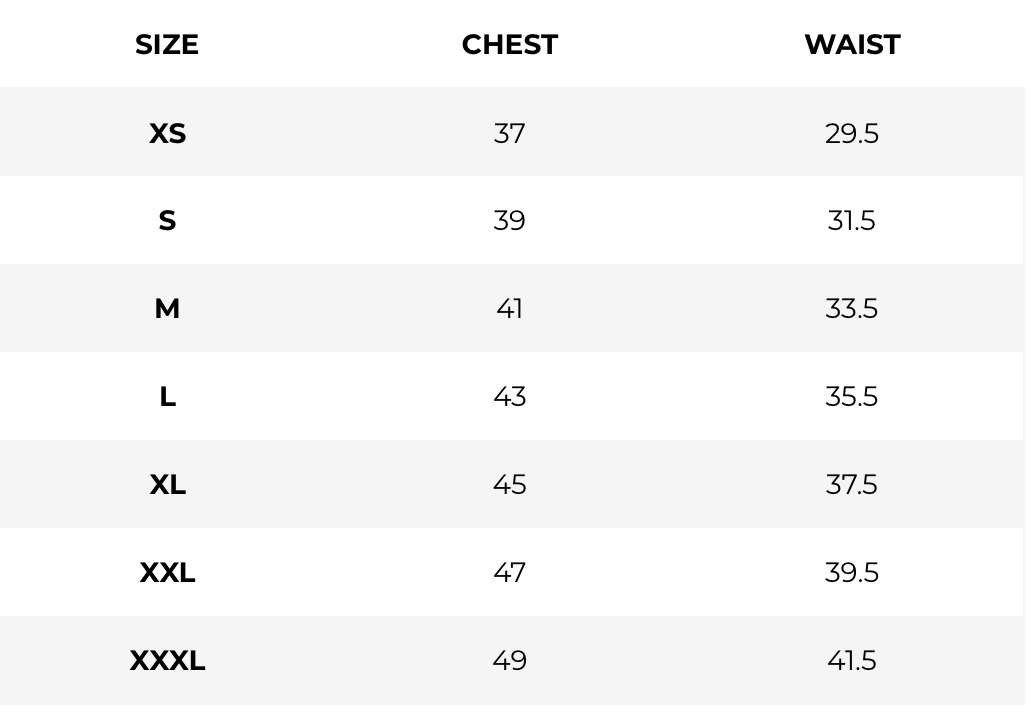The height and width of the screenshot is (712, 1030).
Task: Click chest value 41
Action: [x=509, y=308]
